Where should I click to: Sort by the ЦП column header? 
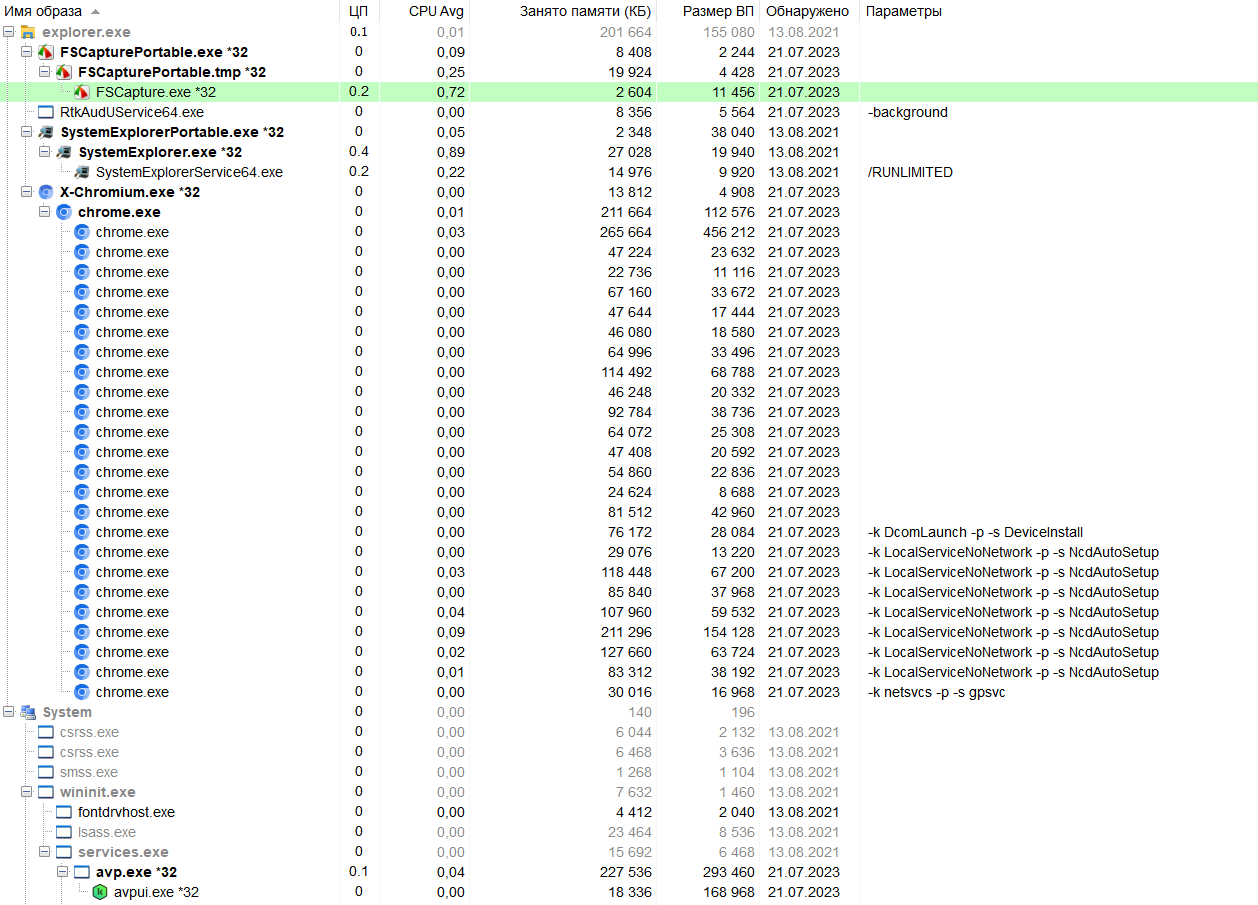coord(359,11)
